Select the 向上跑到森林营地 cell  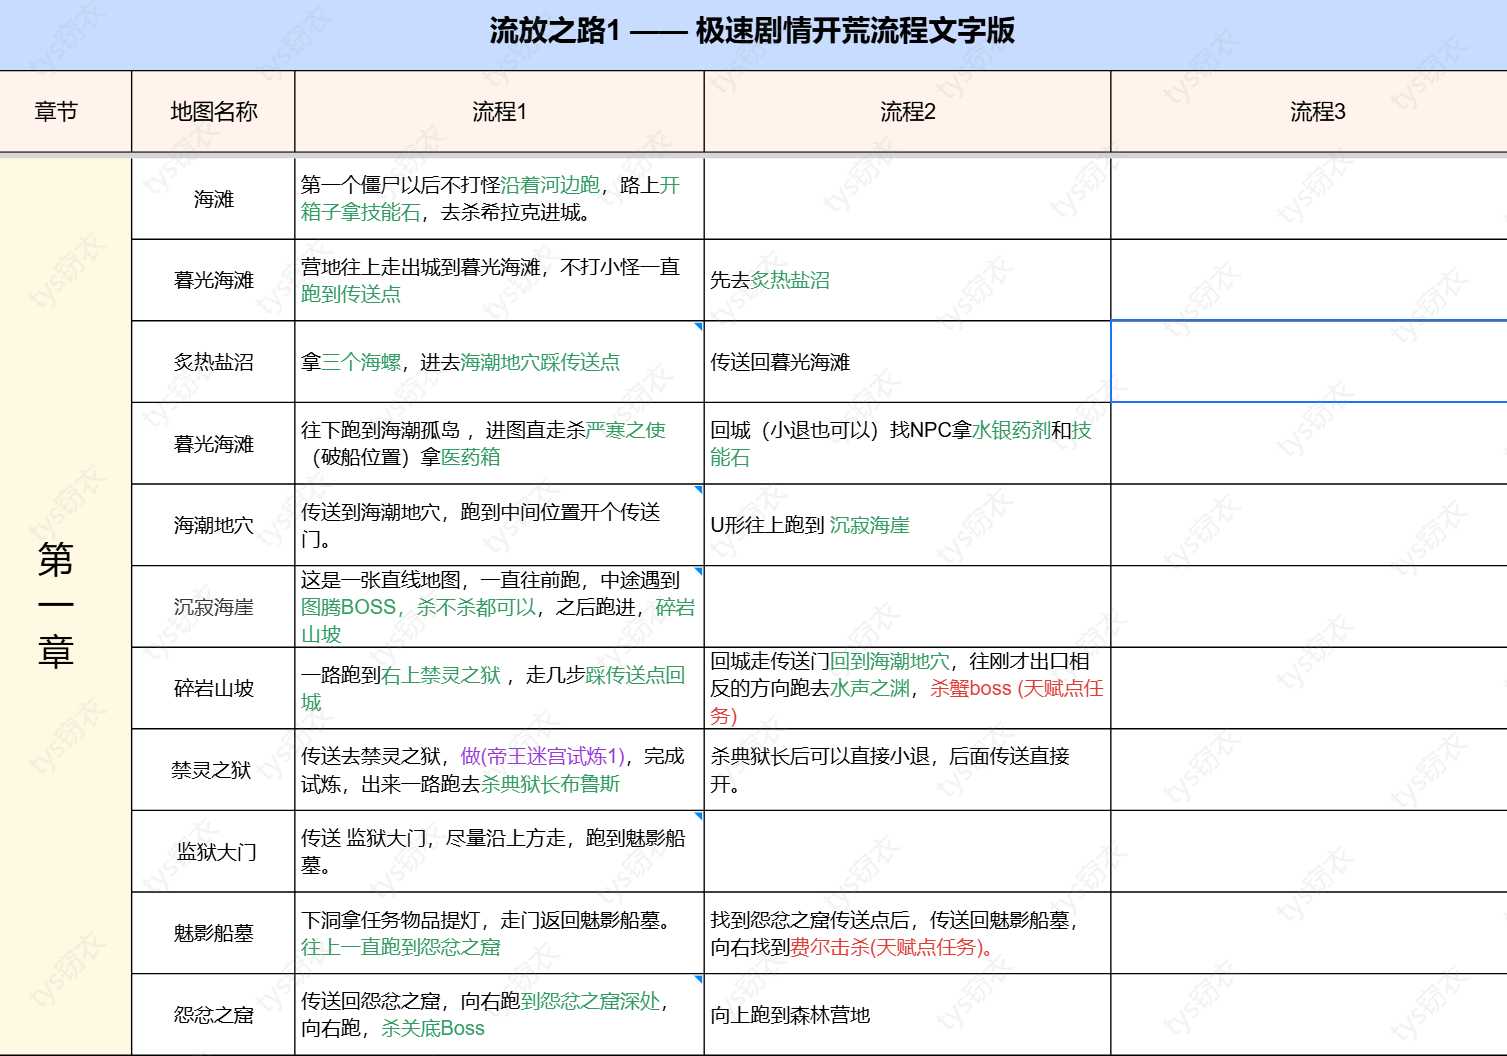click(x=907, y=1015)
